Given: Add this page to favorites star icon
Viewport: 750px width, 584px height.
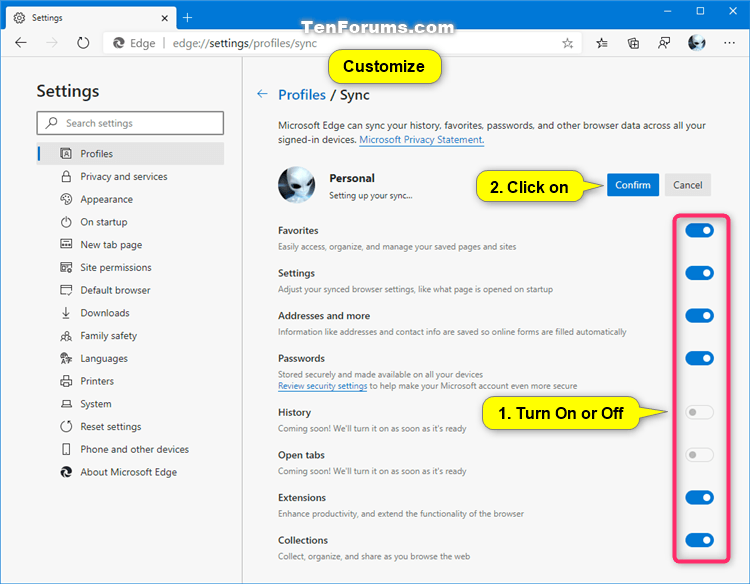Looking at the screenshot, I should [567, 44].
